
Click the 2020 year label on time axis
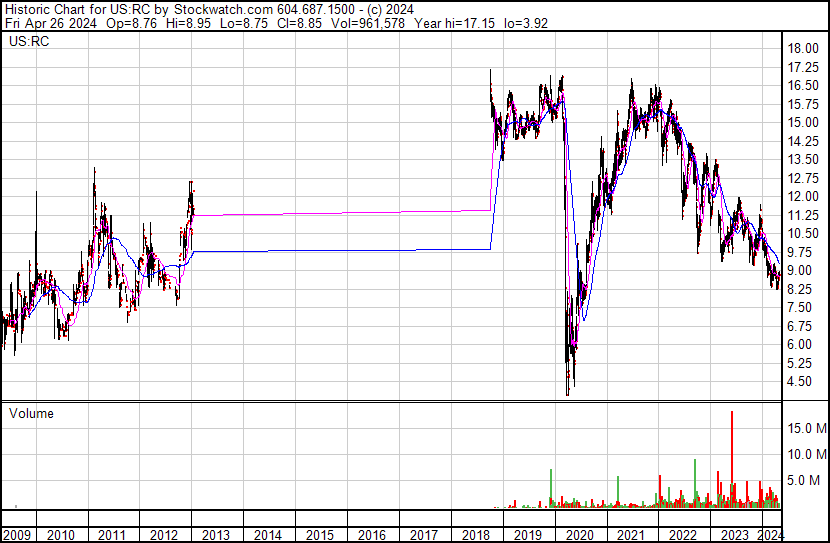tap(580, 535)
